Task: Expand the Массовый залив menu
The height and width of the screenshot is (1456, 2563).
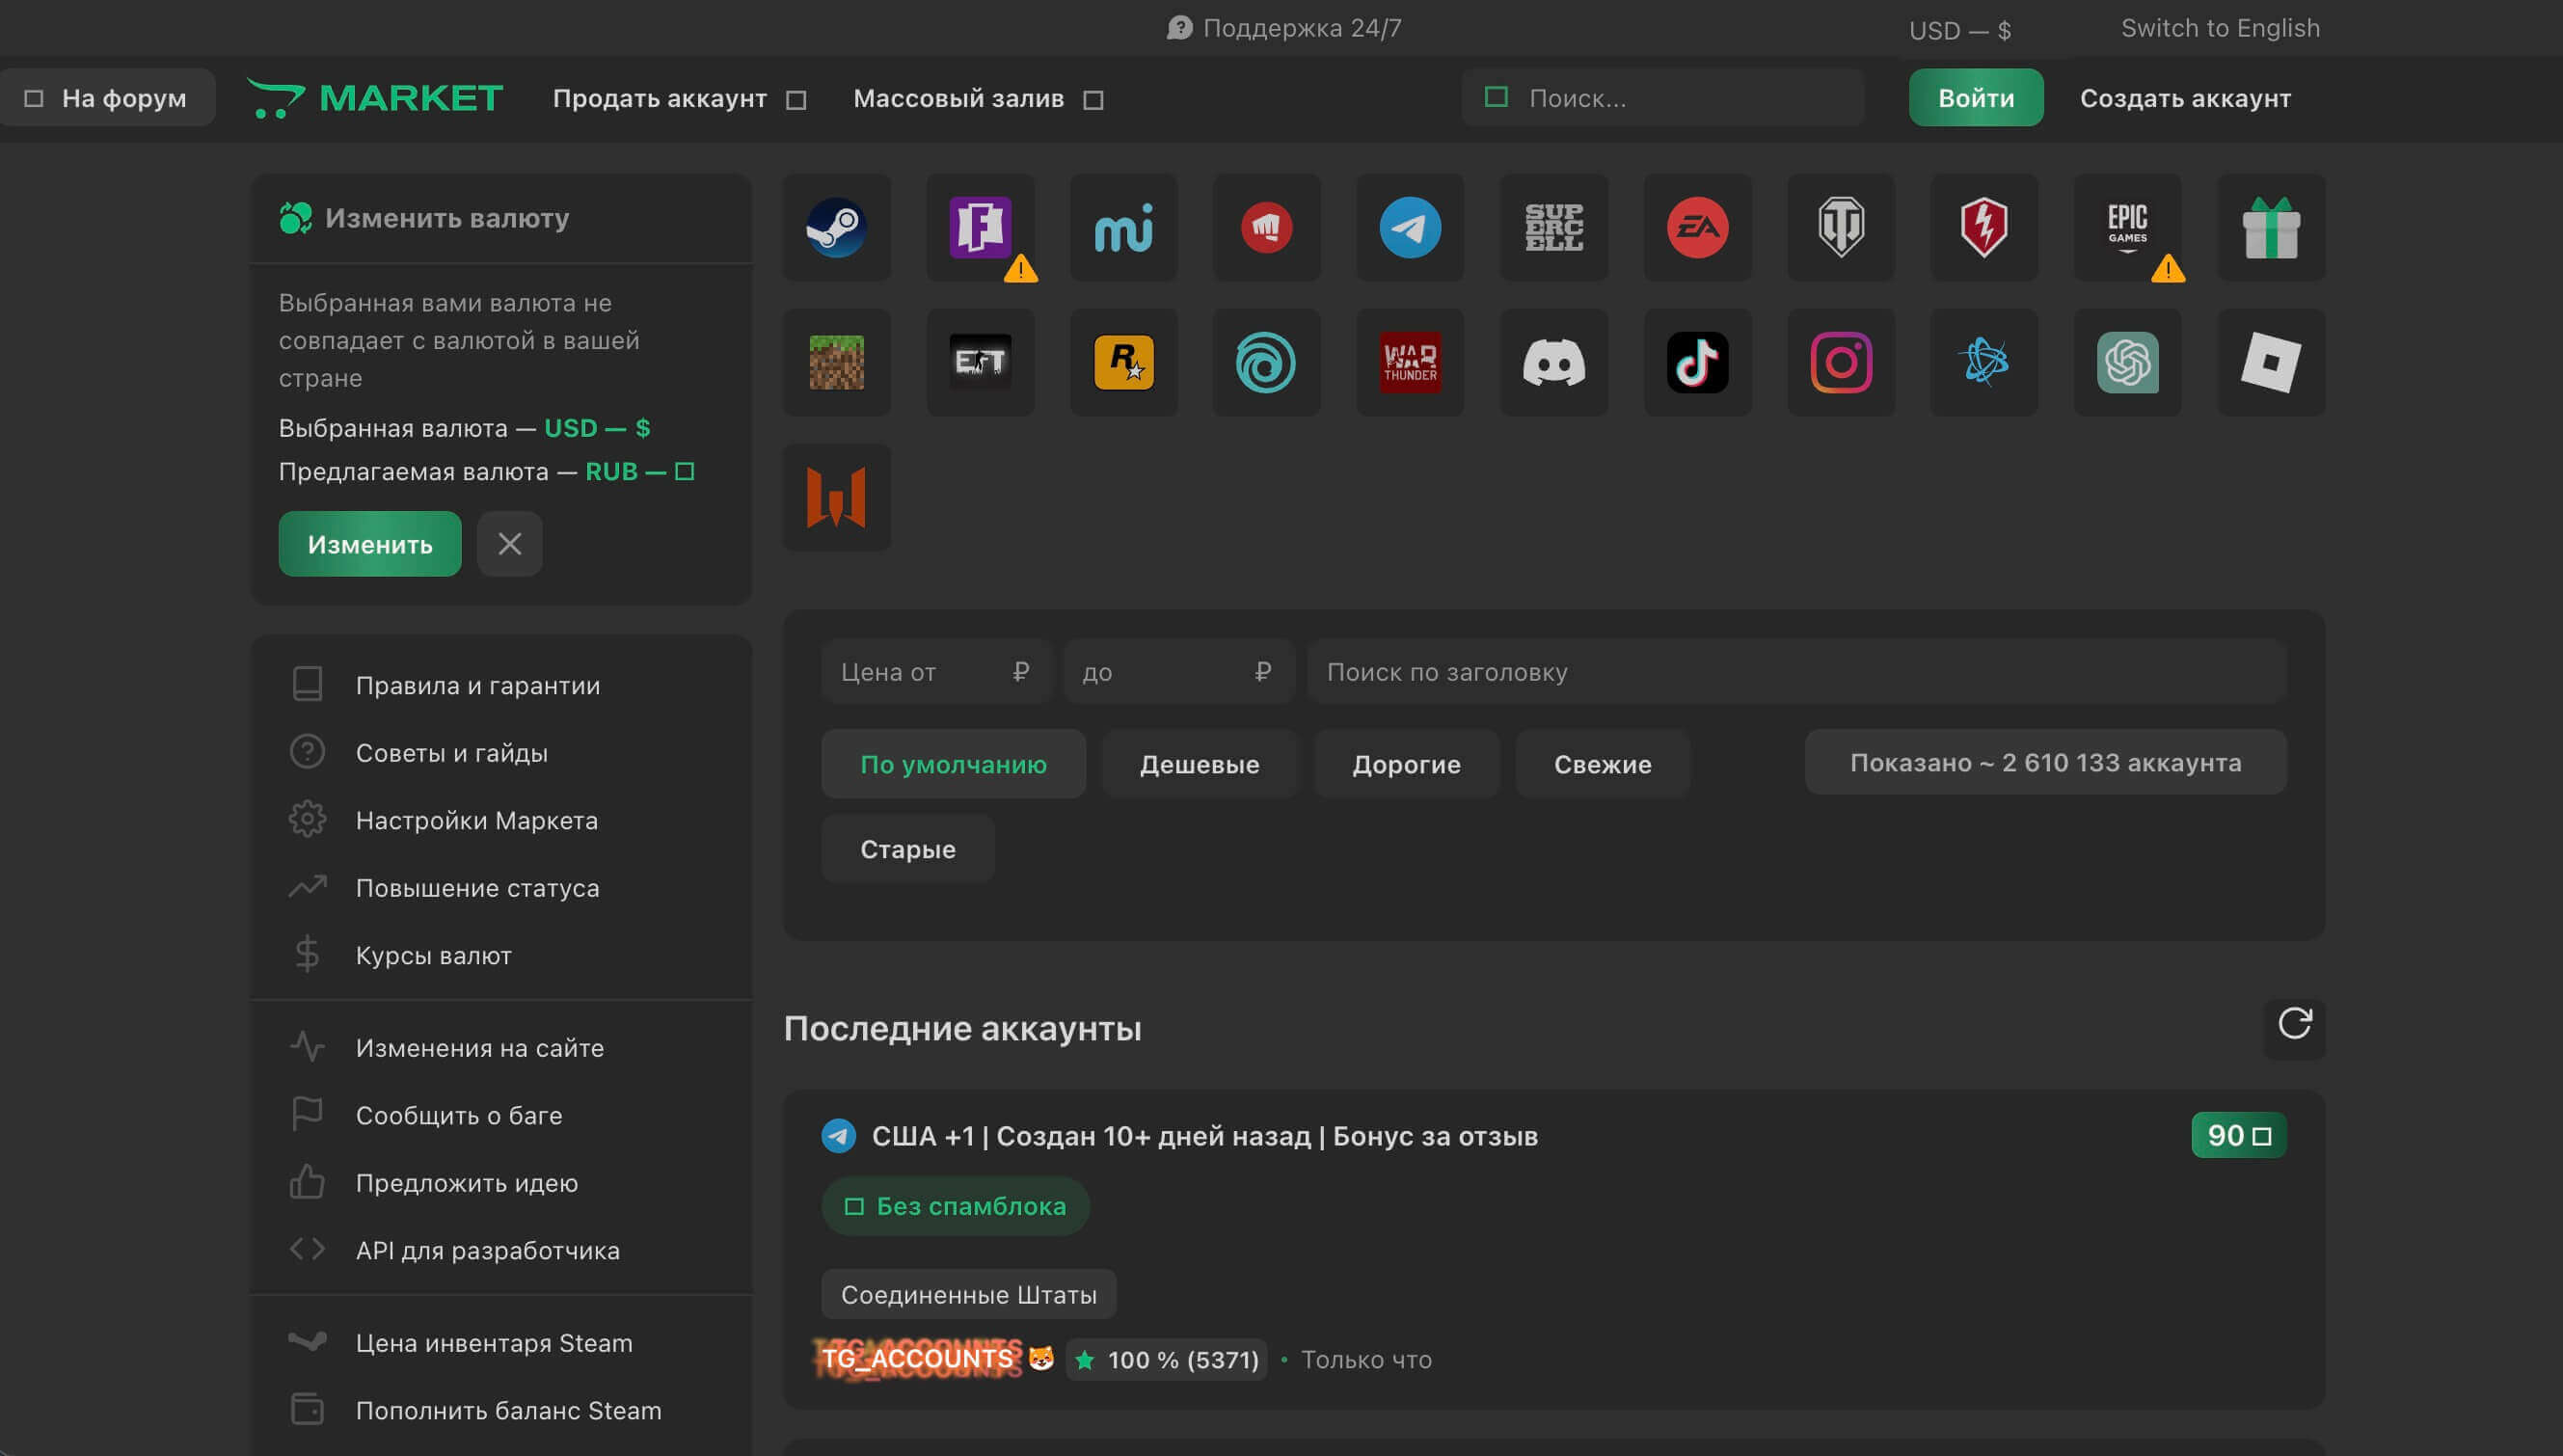Action: pyautogui.click(x=978, y=98)
